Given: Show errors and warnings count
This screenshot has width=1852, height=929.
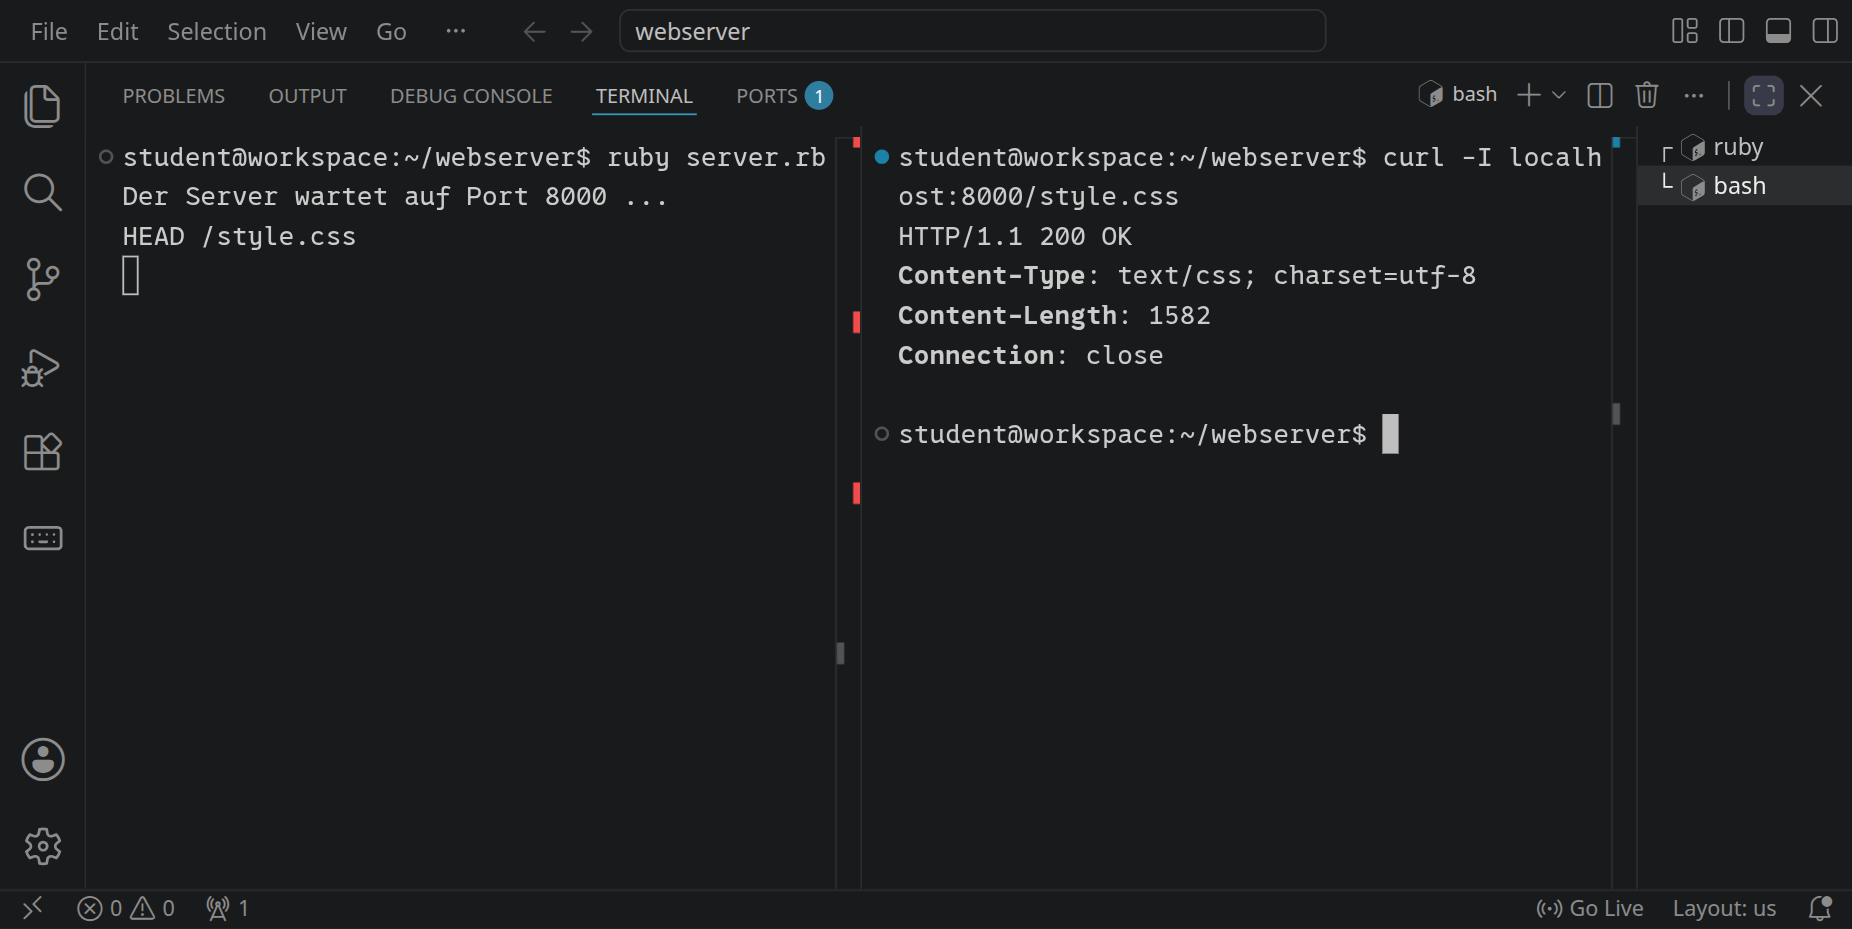Looking at the screenshot, I should tap(126, 908).
